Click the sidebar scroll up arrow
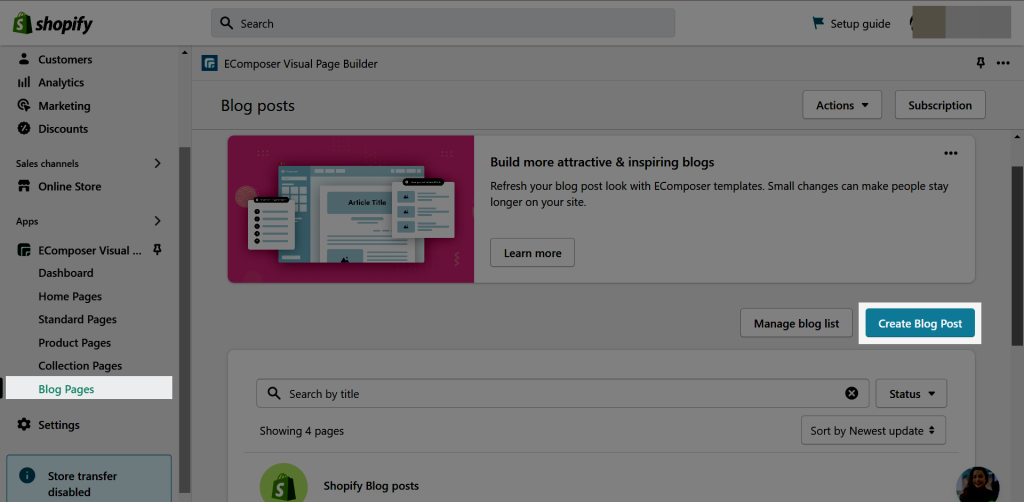The height and width of the screenshot is (502, 1024). (184, 52)
